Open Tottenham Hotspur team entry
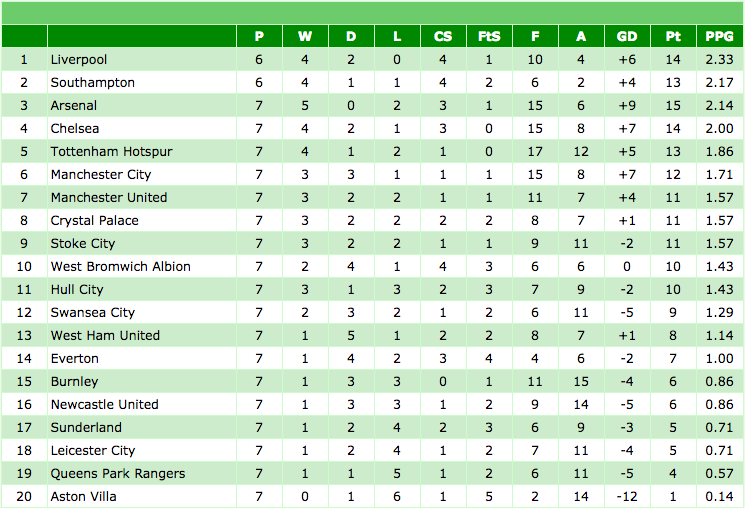745x508 pixels. 111,152
